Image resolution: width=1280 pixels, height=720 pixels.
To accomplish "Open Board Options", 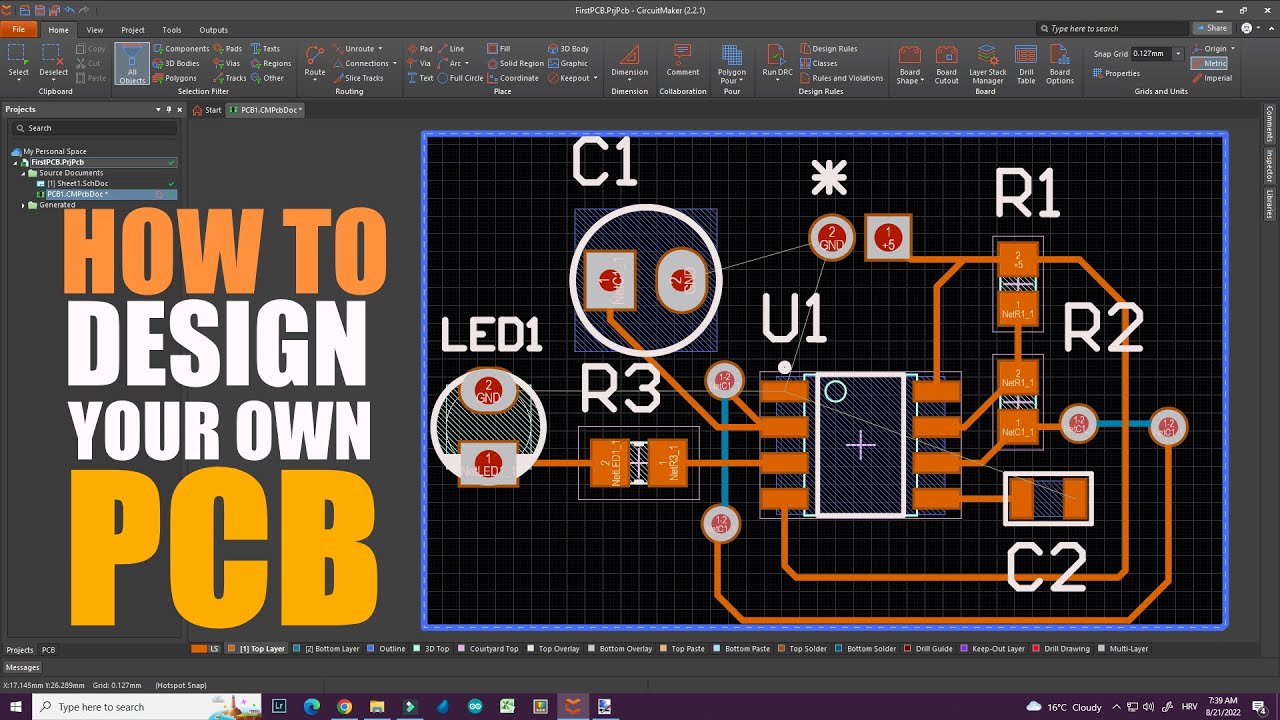I will pos(1060,64).
